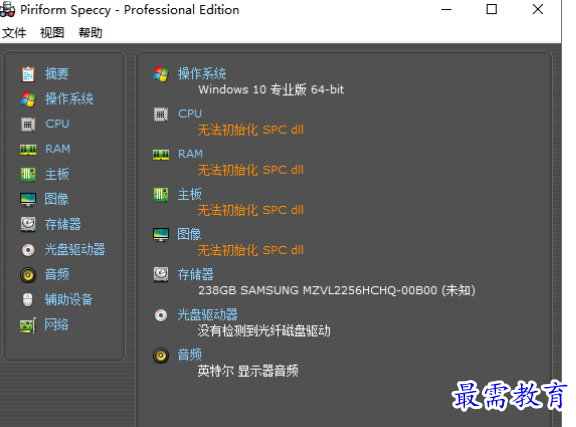Click the 辅助设备 mouse icon in sidebar
The width and height of the screenshot is (576, 427).
(28, 299)
